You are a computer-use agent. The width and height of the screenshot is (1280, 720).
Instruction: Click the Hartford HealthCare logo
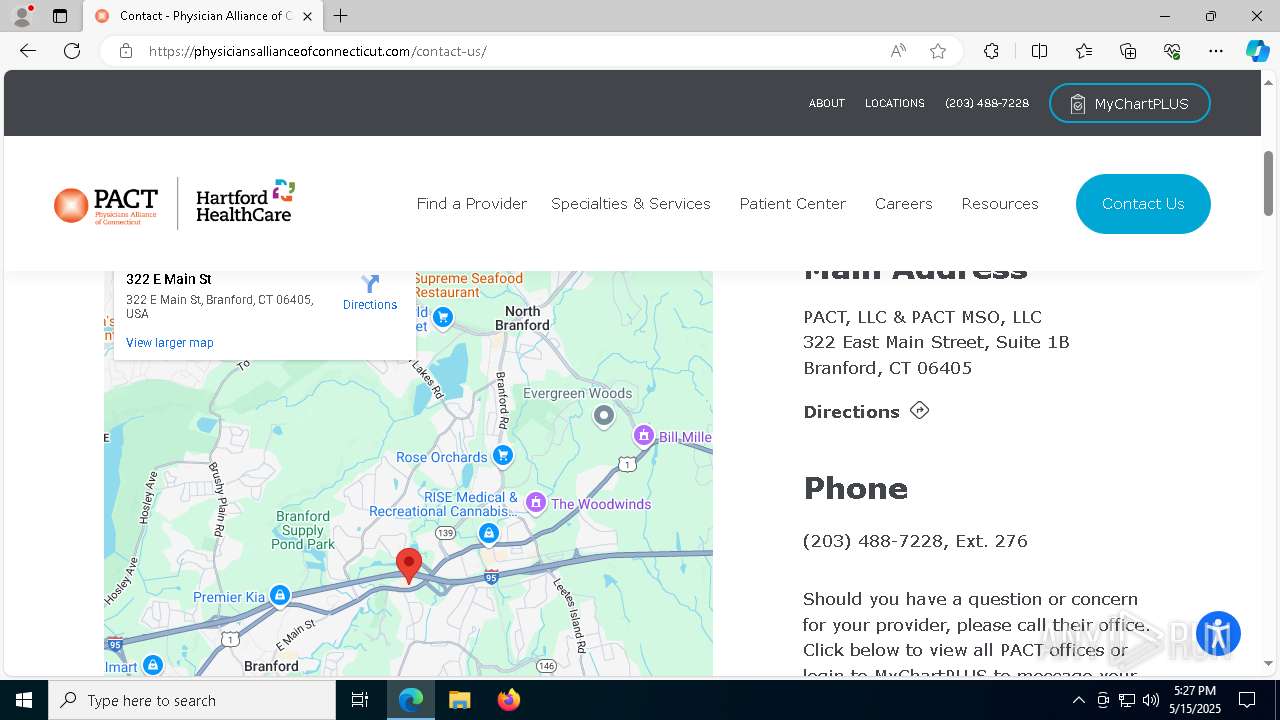point(245,203)
